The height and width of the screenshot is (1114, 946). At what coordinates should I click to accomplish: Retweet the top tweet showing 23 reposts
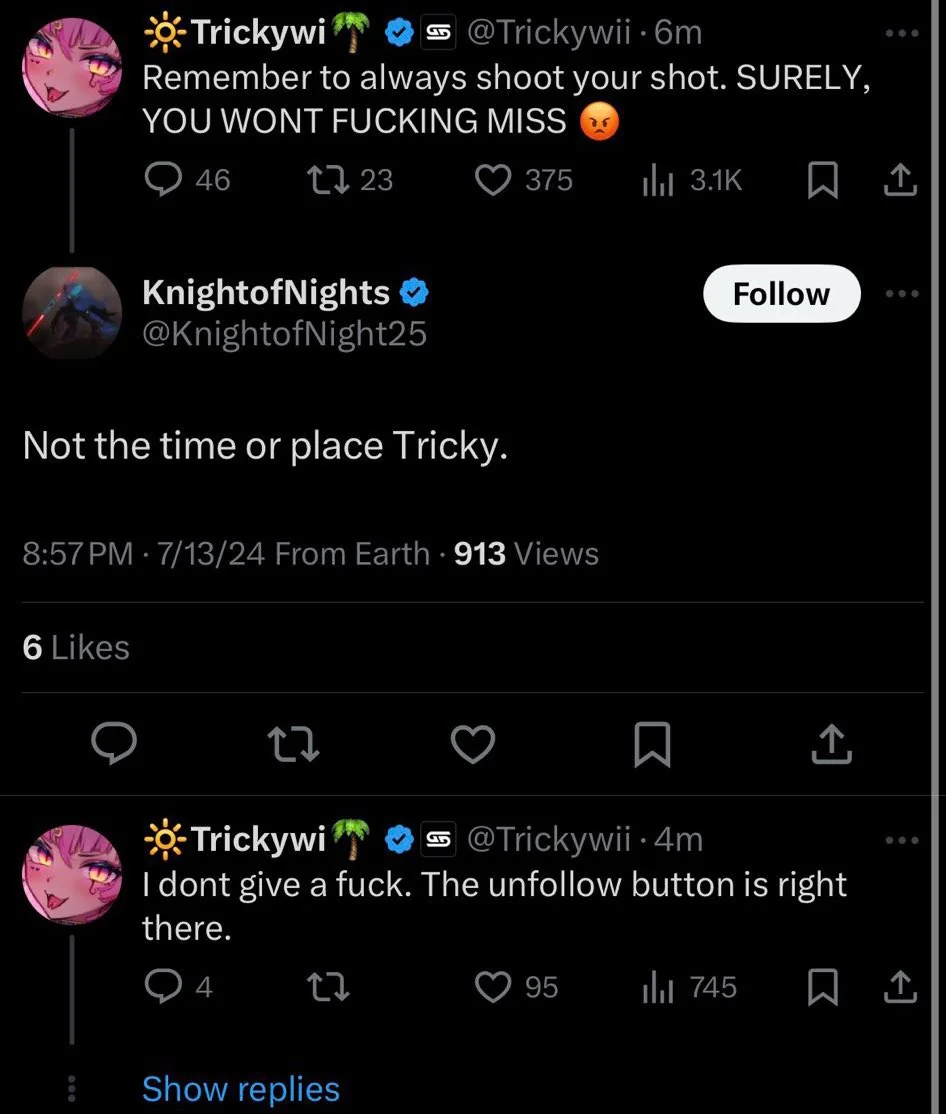click(323, 180)
